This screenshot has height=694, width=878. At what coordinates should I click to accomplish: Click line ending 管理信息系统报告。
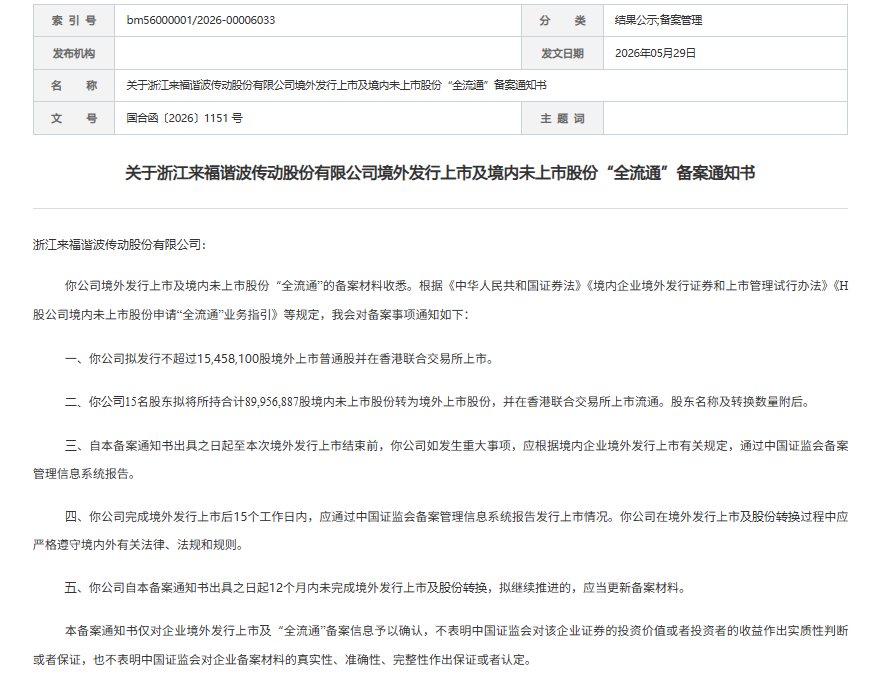84,474
